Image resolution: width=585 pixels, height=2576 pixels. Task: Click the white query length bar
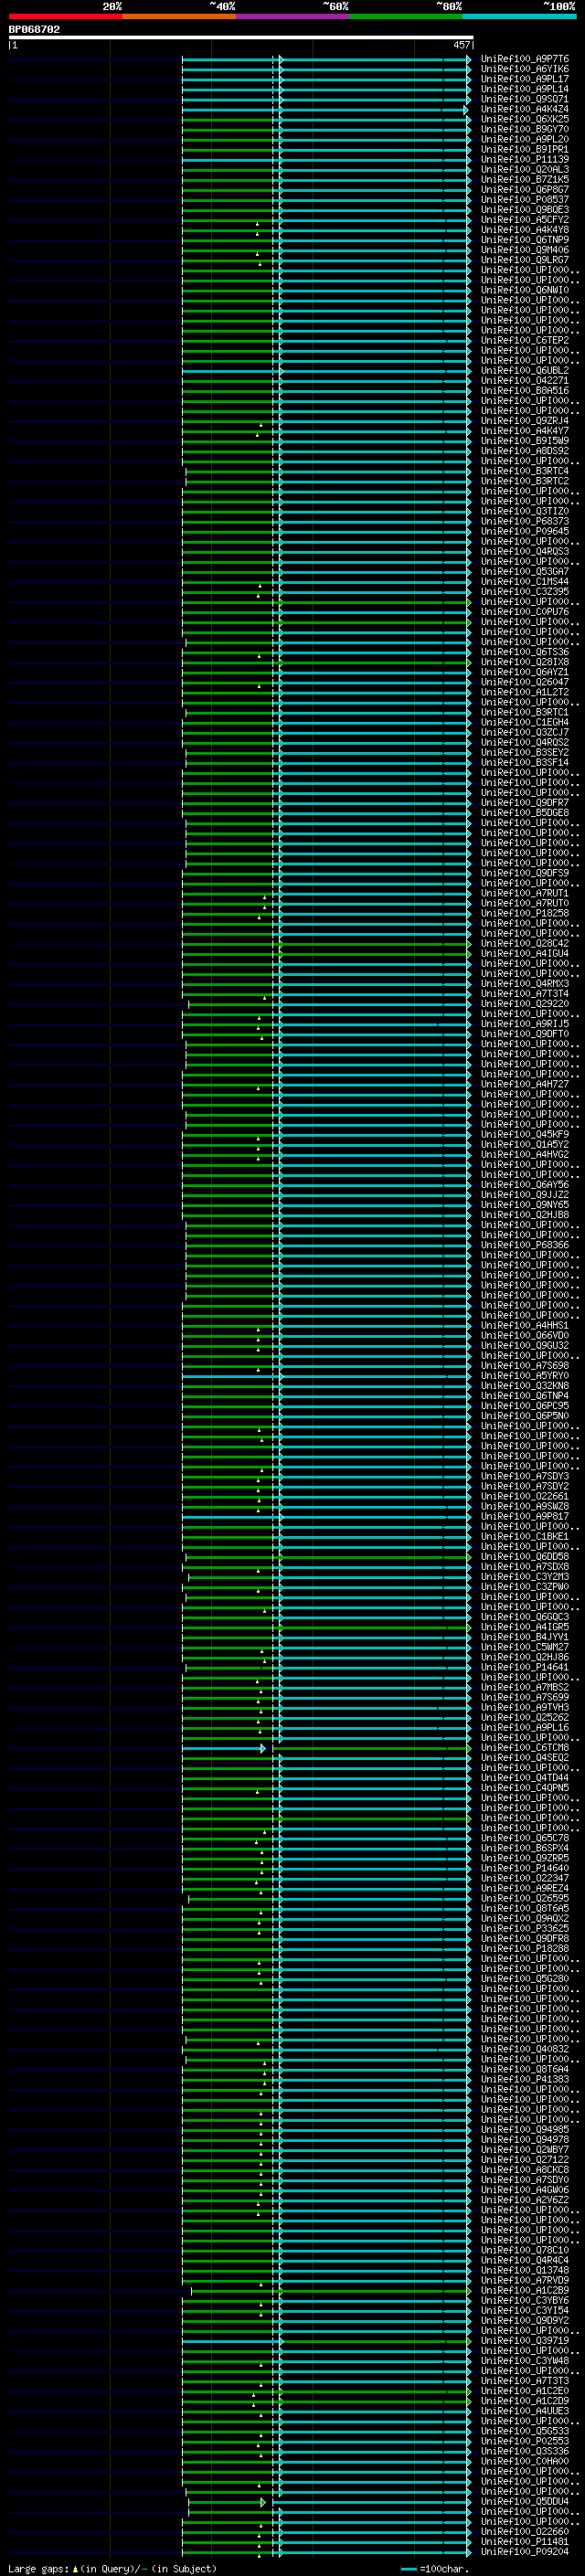coord(240,38)
